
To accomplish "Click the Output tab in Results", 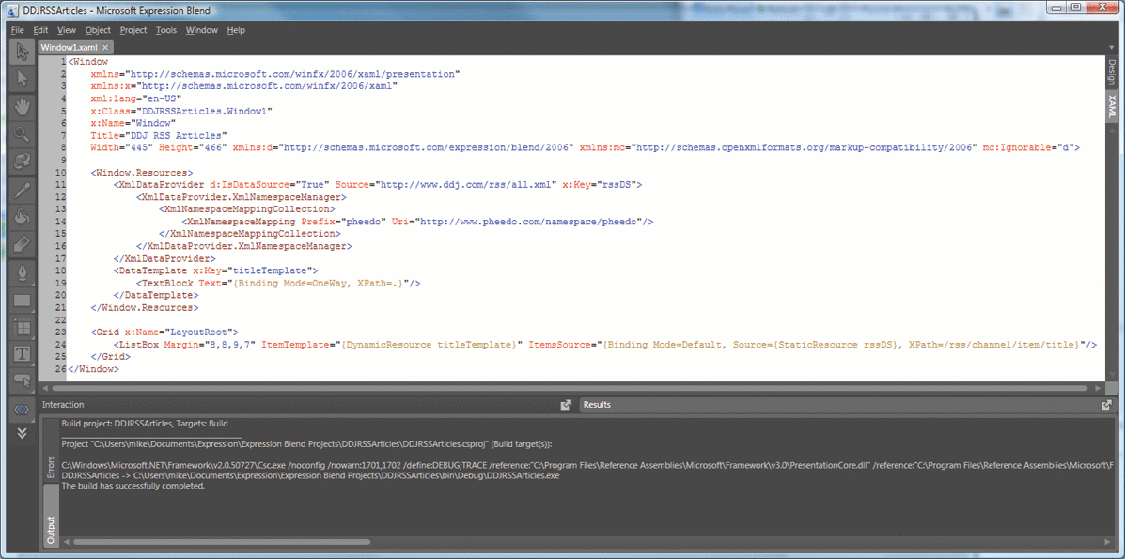I will (51, 528).
